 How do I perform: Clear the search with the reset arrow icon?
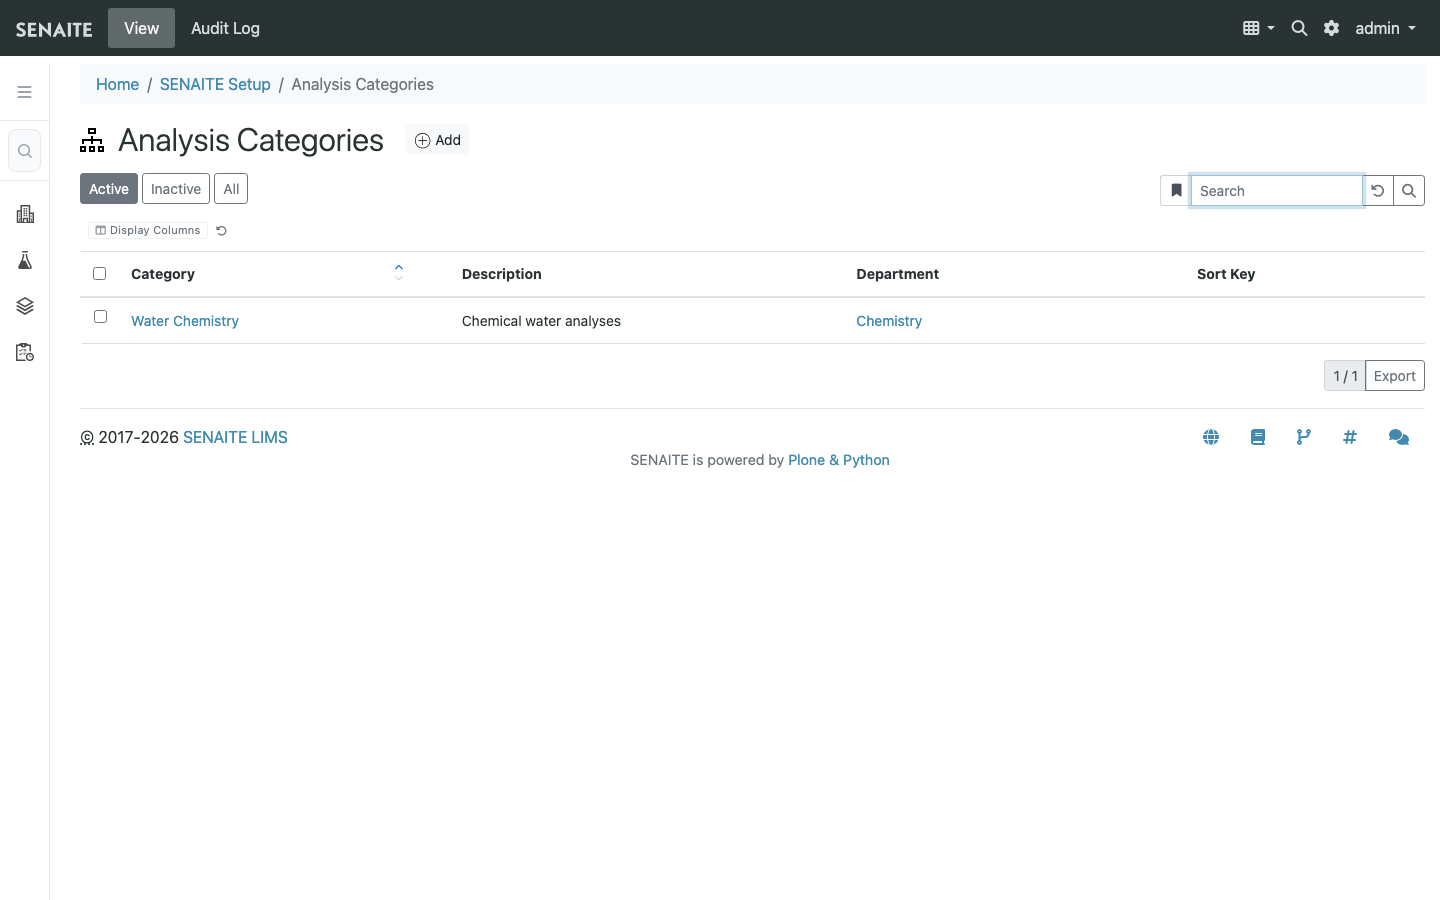(x=1378, y=190)
